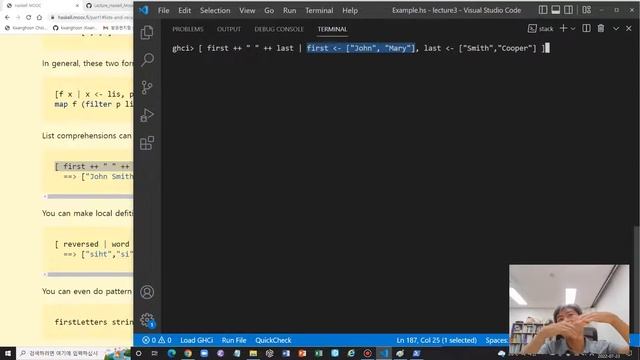Open the Gmail bookmark in bookmarks bar
The width and height of the screenshot is (640, 360).
[x=117, y=28]
